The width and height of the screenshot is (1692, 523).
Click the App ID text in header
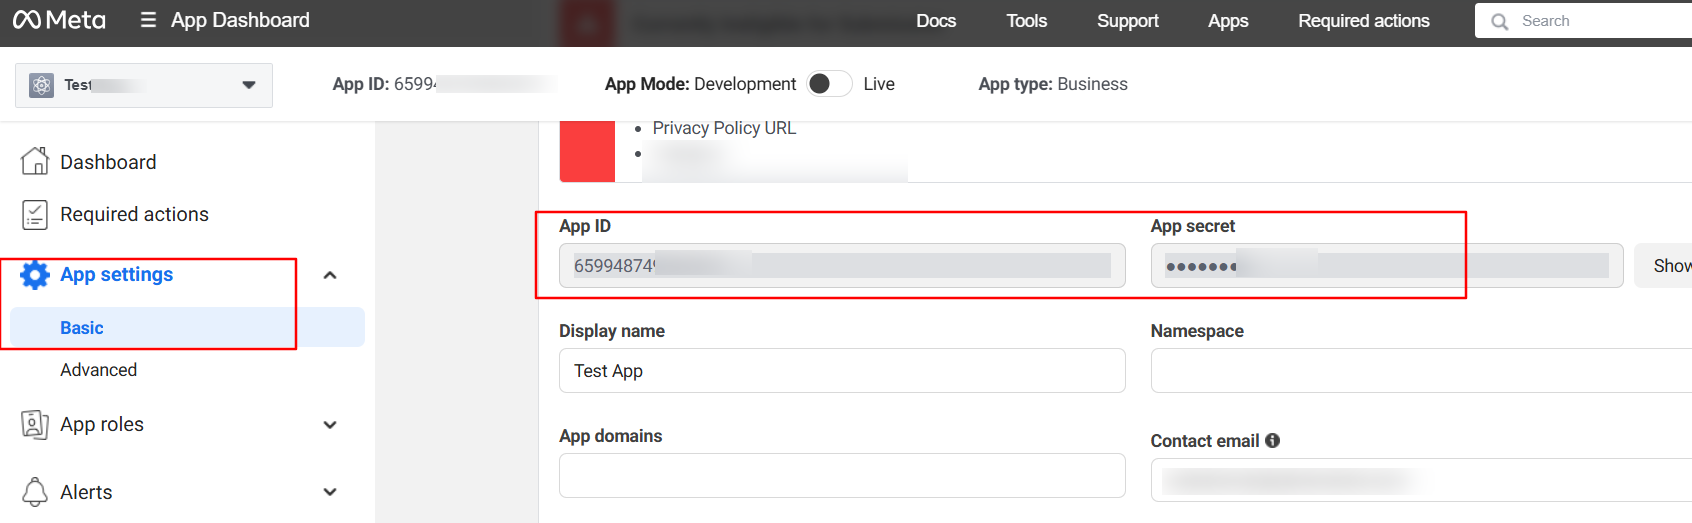coord(385,84)
